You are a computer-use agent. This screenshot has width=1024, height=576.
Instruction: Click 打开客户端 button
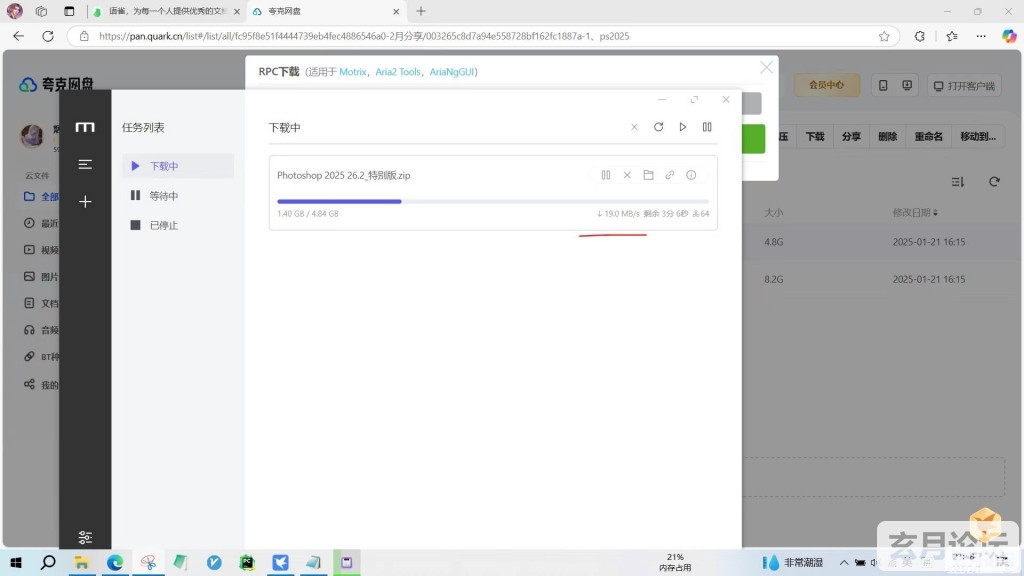pyautogui.click(x=964, y=86)
